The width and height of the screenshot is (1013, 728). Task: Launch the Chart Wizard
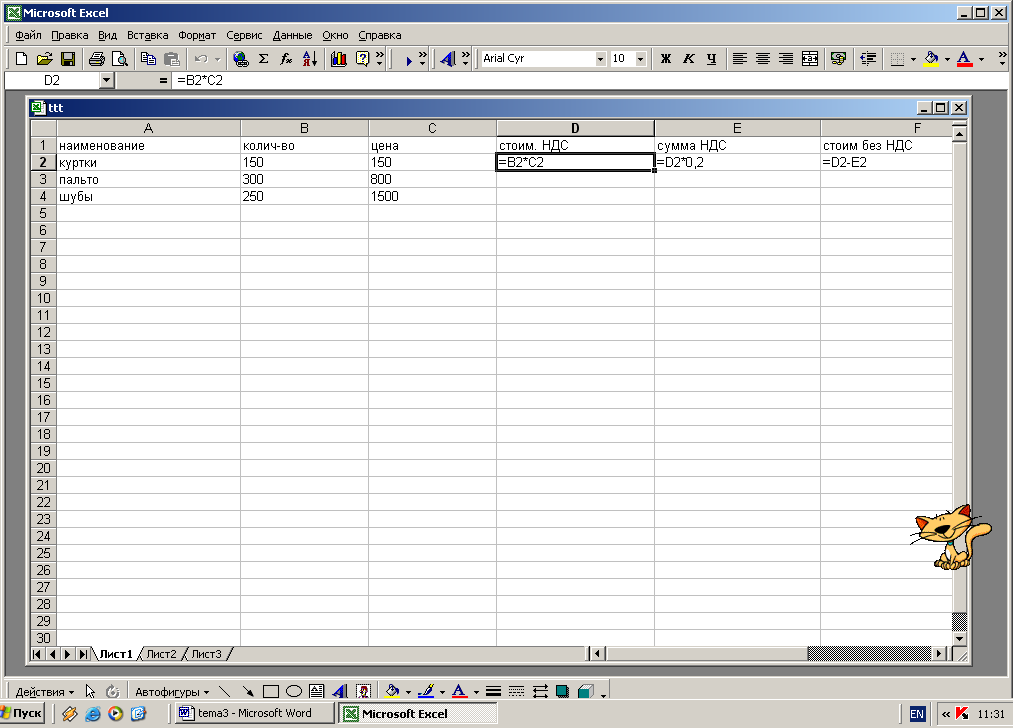(x=339, y=59)
